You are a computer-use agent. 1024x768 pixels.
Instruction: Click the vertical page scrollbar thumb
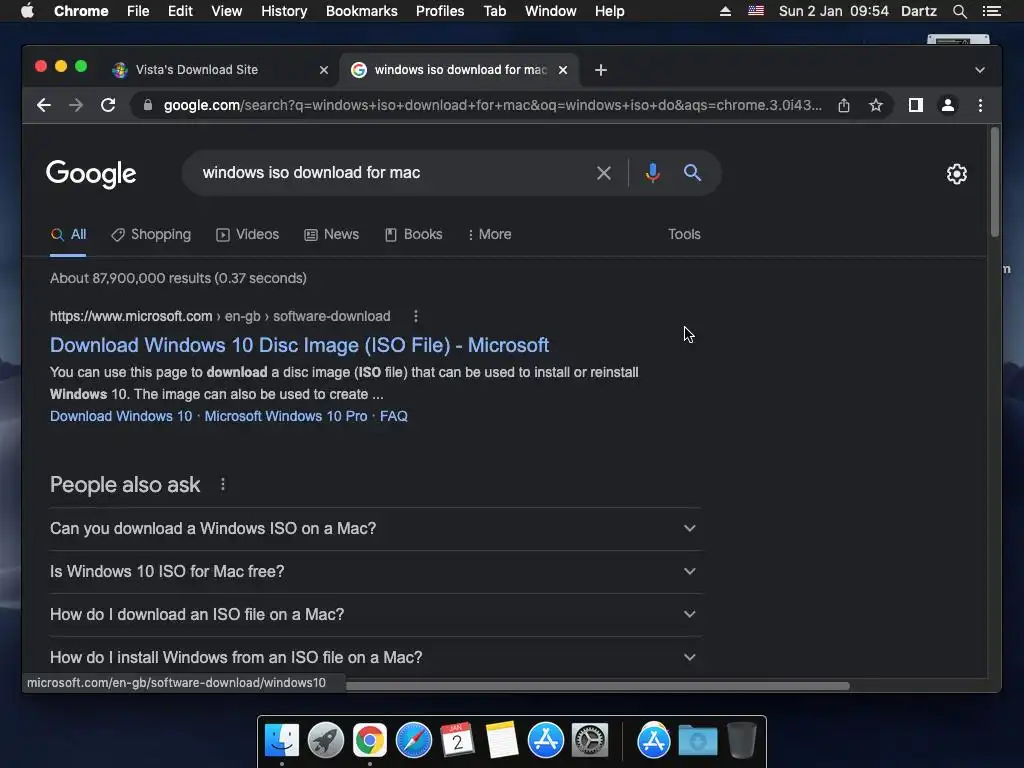[x=995, y=182]
